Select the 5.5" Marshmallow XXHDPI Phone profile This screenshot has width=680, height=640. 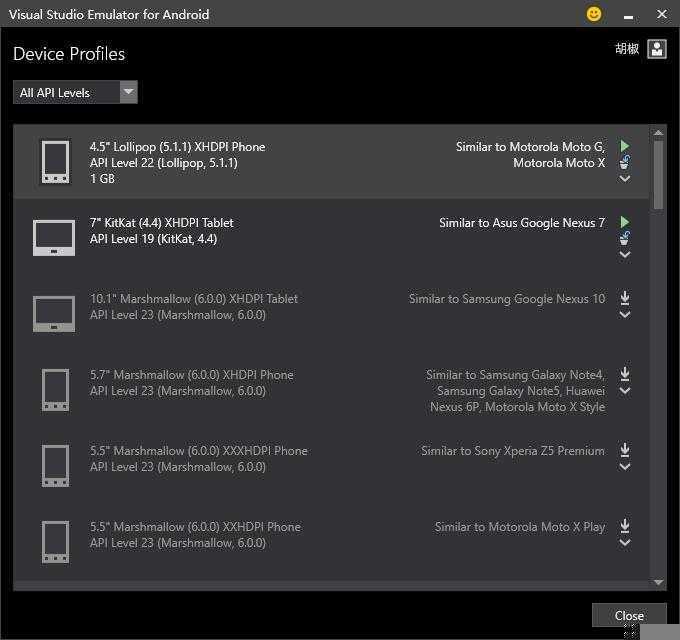[195, 527]
